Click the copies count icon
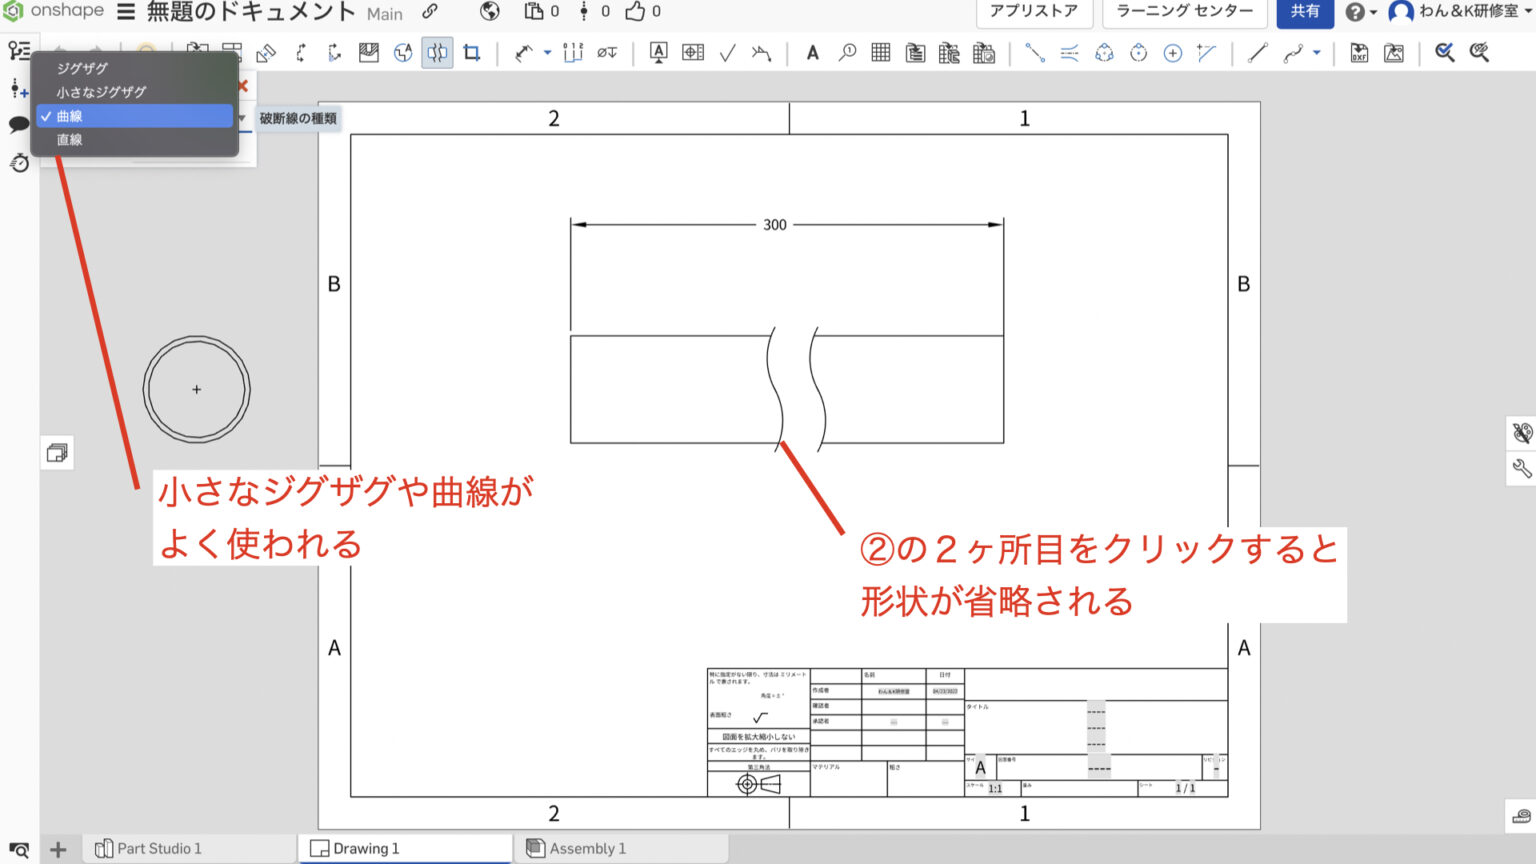The width and height of the screenshot is (1536, 864). 535,12
